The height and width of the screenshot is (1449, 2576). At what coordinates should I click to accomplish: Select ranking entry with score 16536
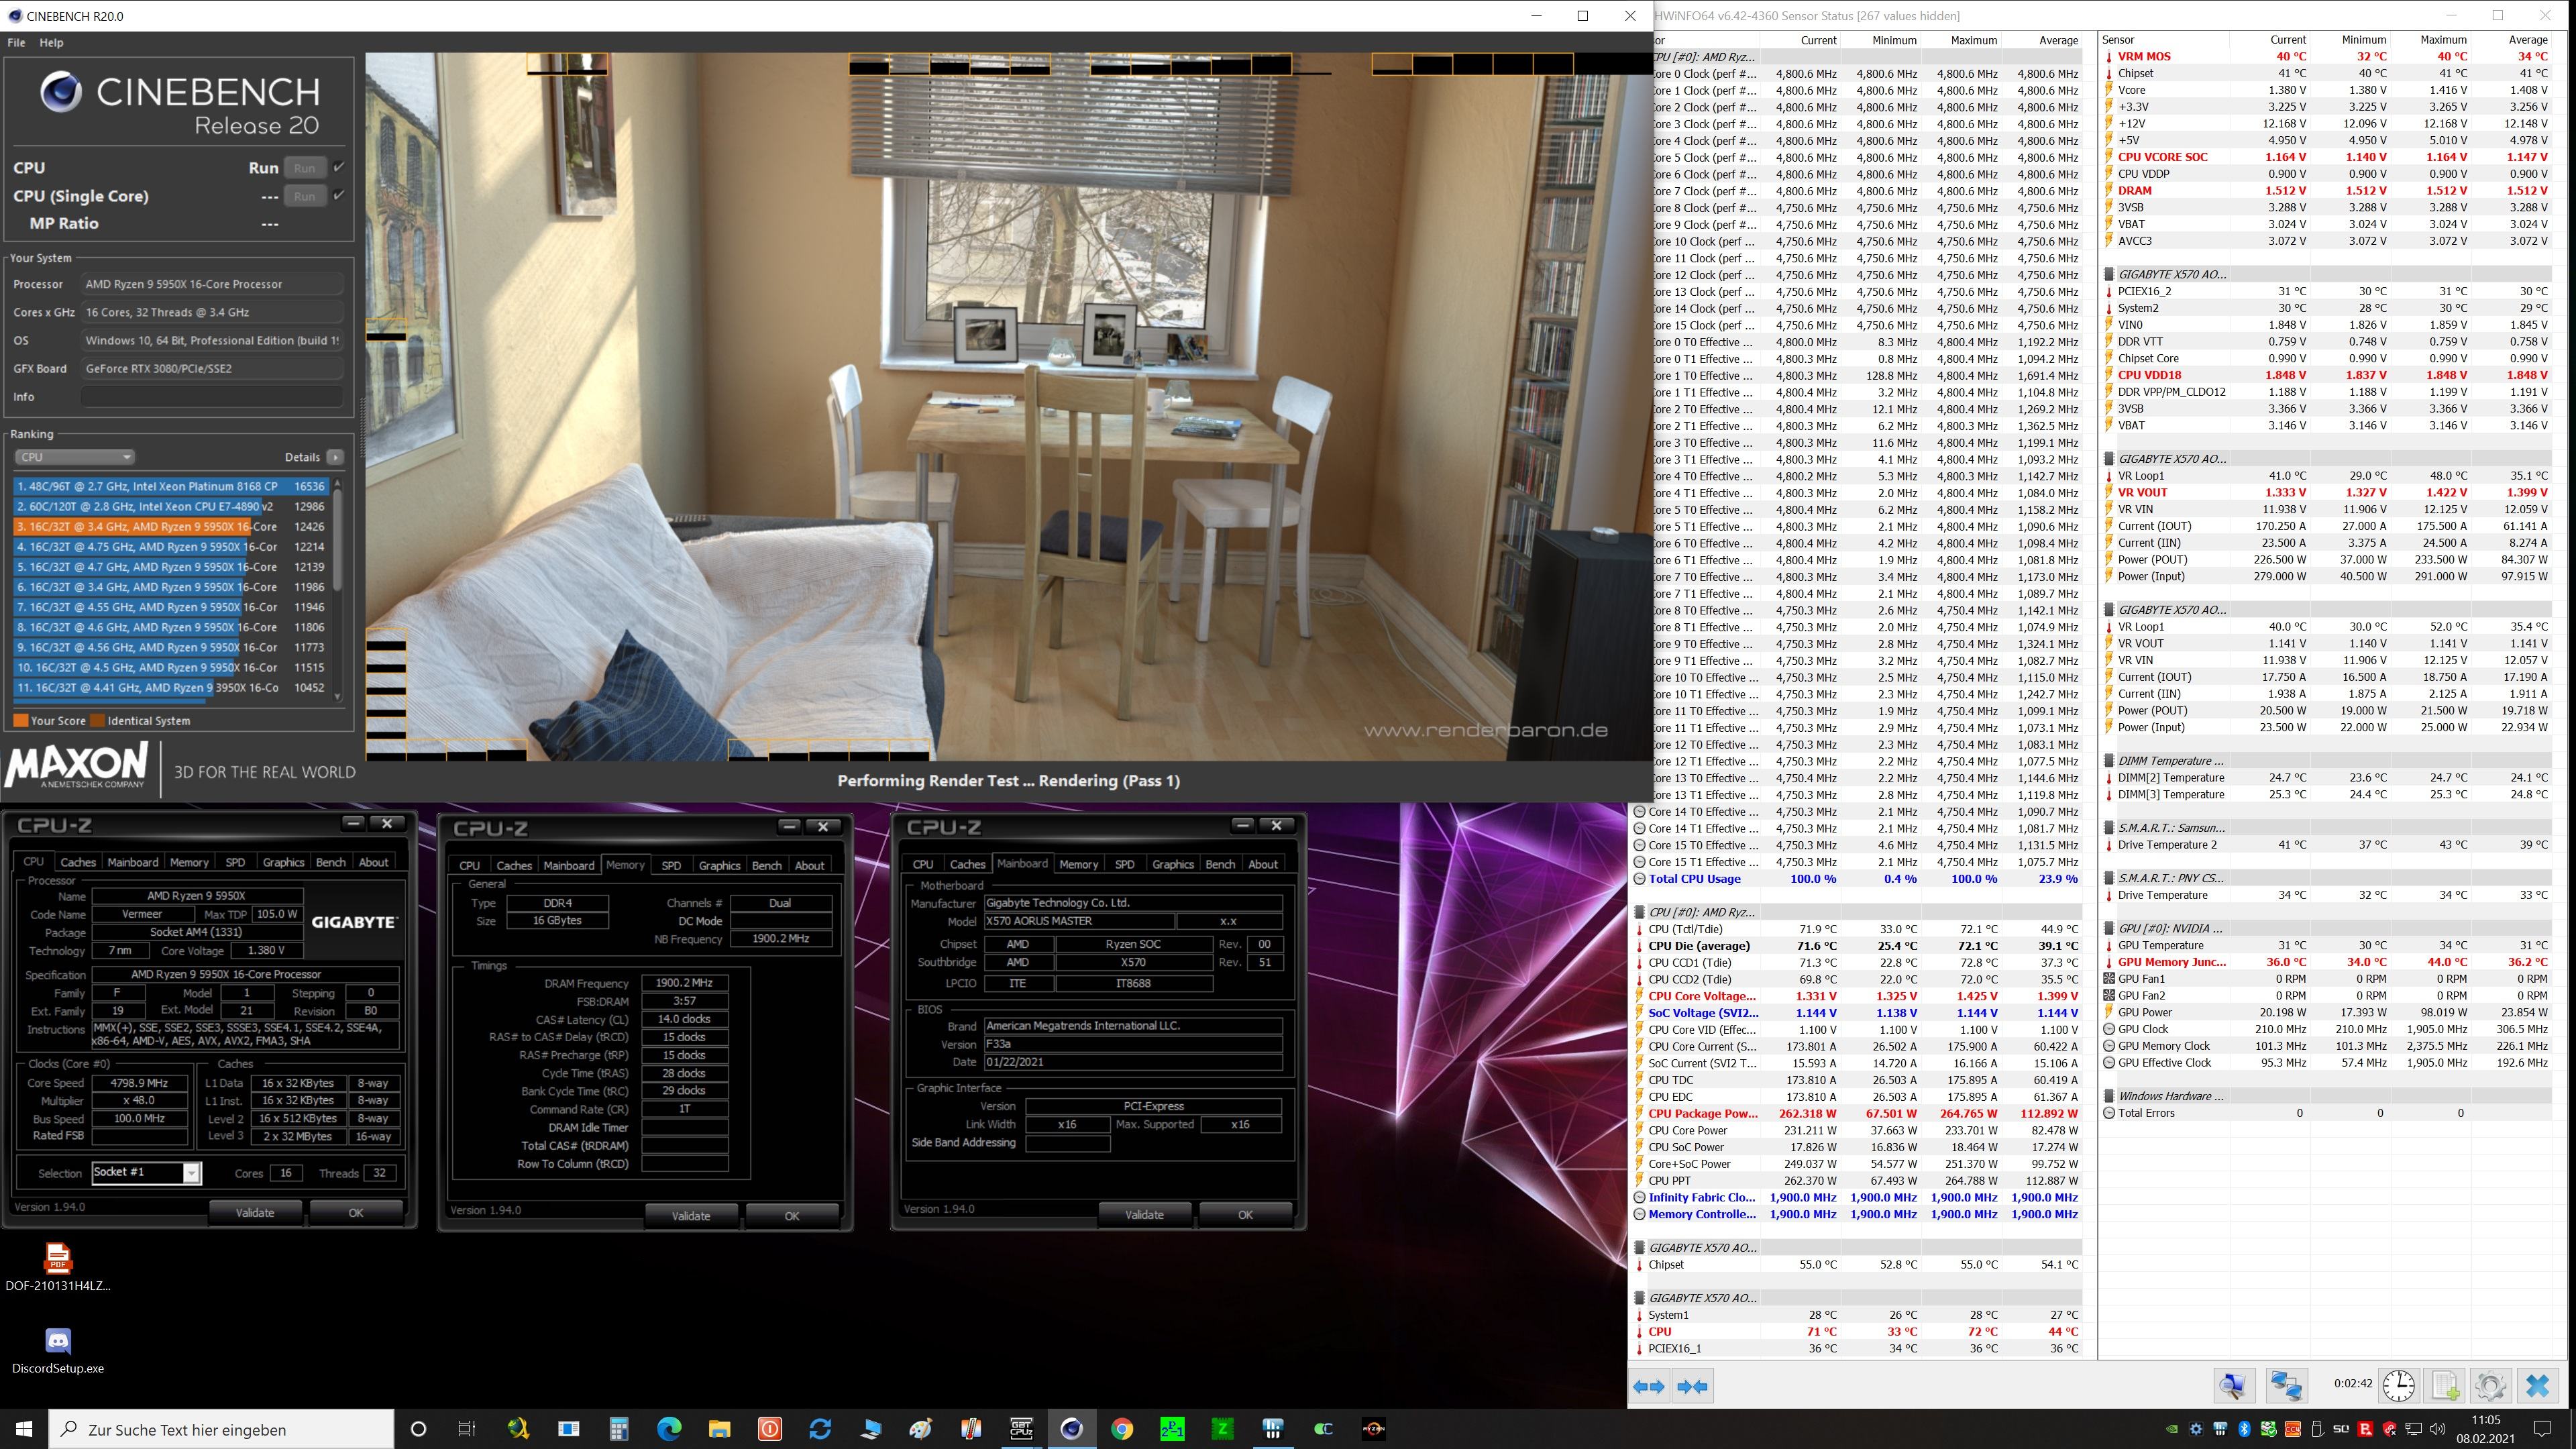pyautogui.click(x=171, y=486)
